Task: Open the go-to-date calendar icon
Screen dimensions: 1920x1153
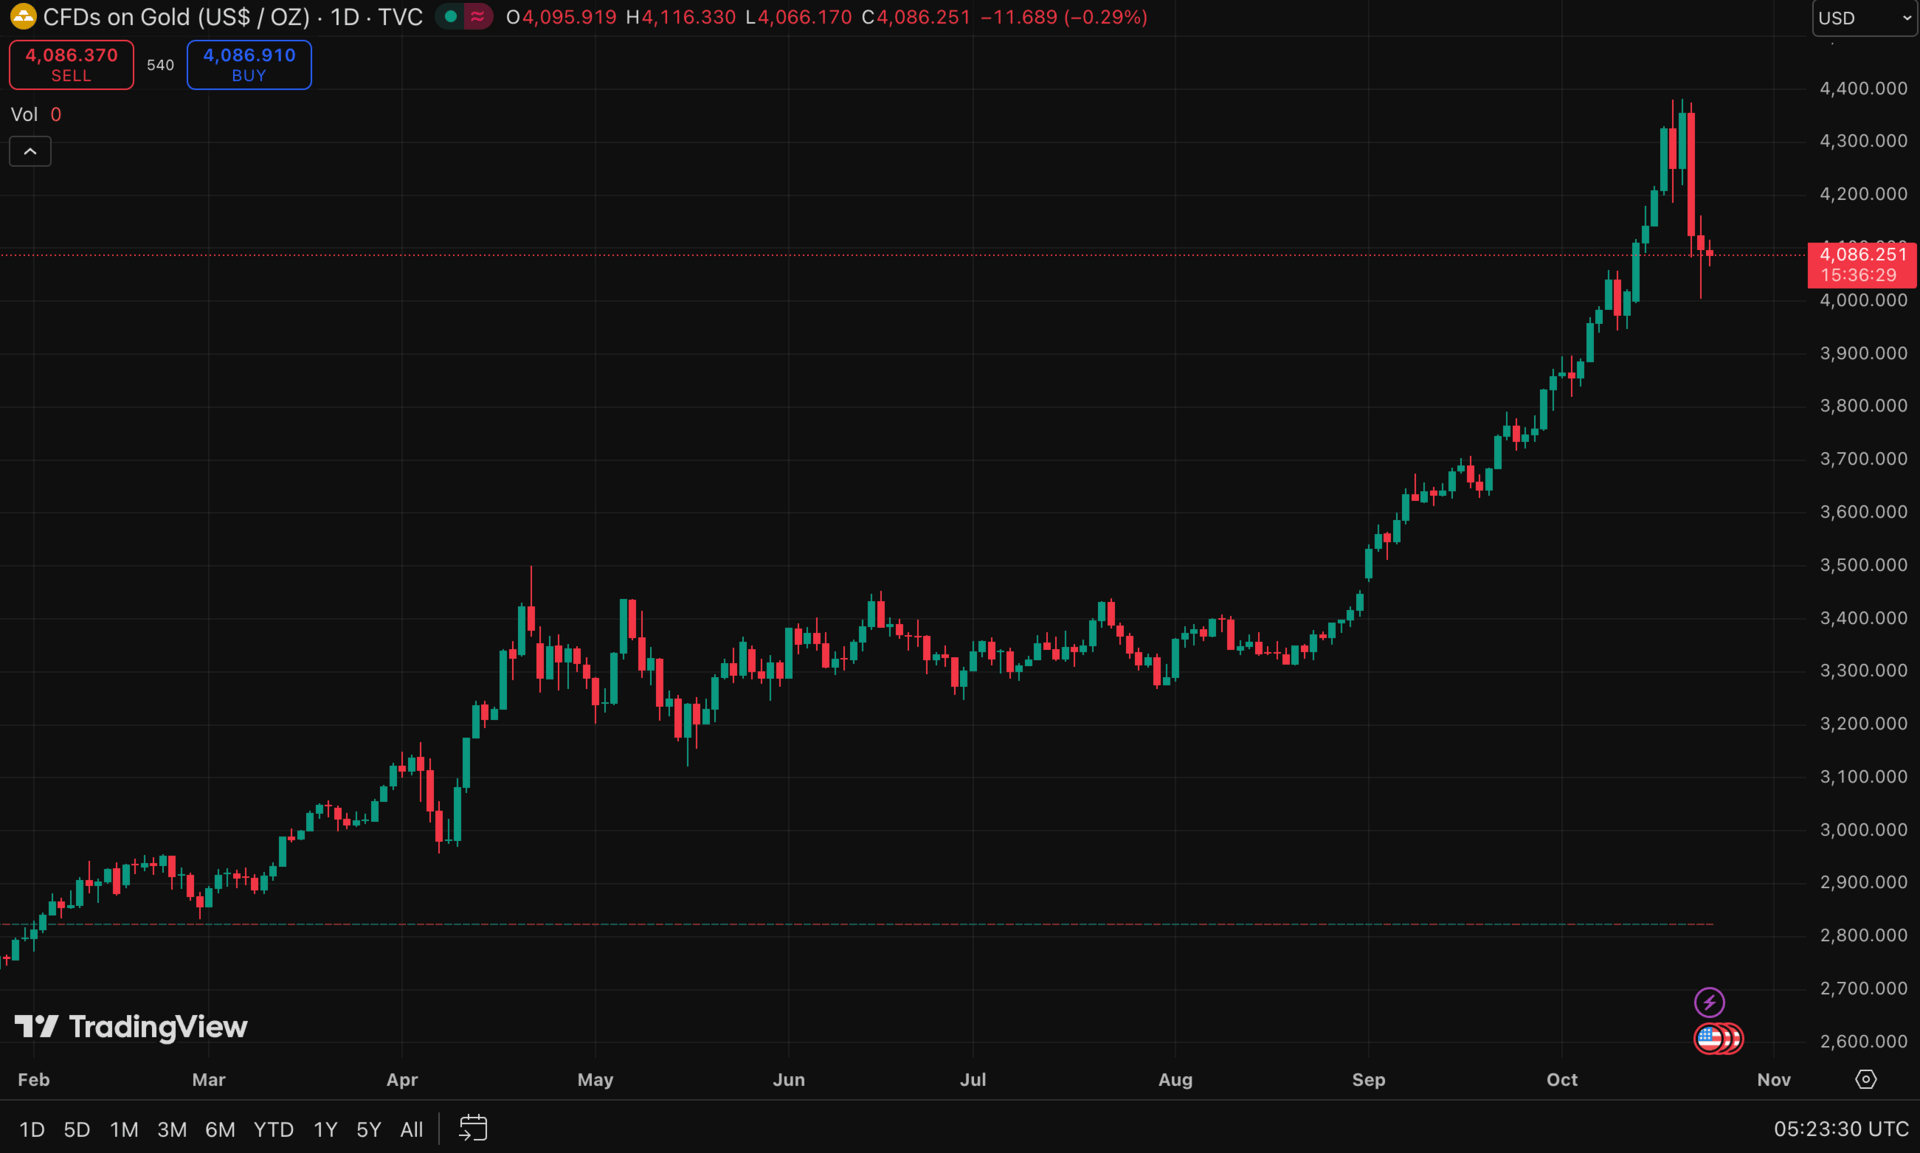Action: (473, 1128)
